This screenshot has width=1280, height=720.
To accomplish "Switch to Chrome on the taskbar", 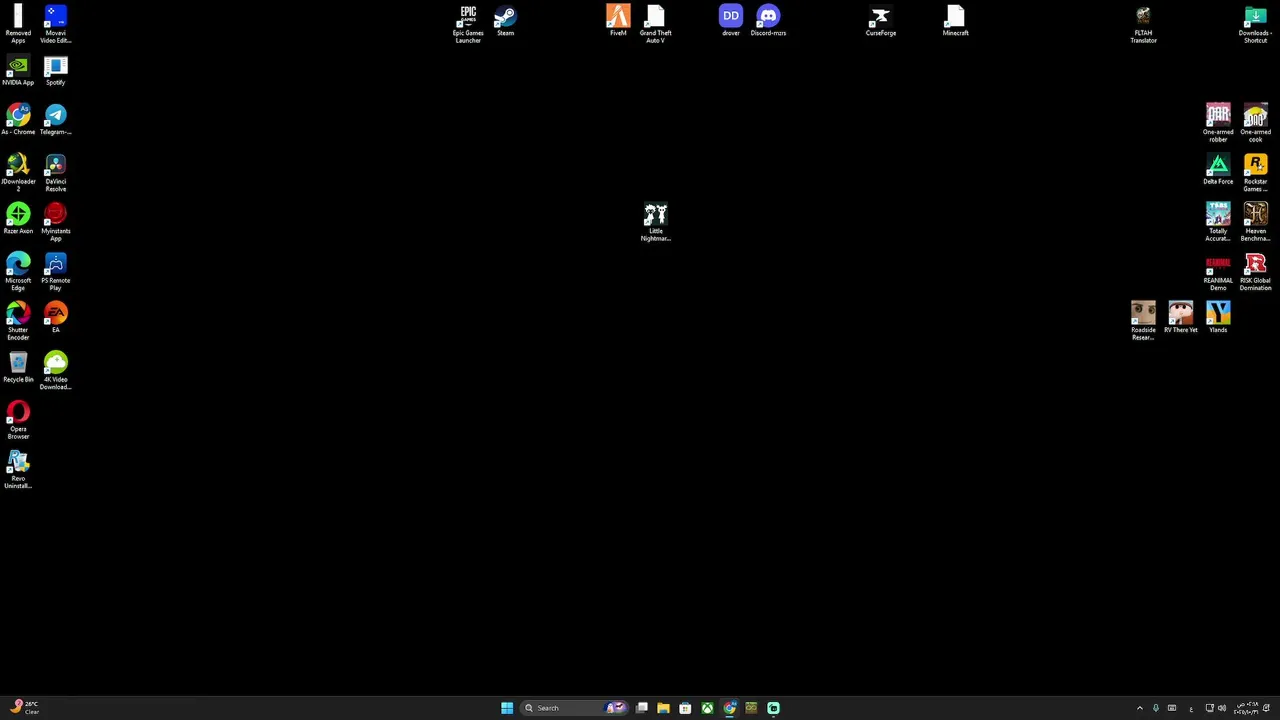I will pyautogui.click(x=729, y=708).
